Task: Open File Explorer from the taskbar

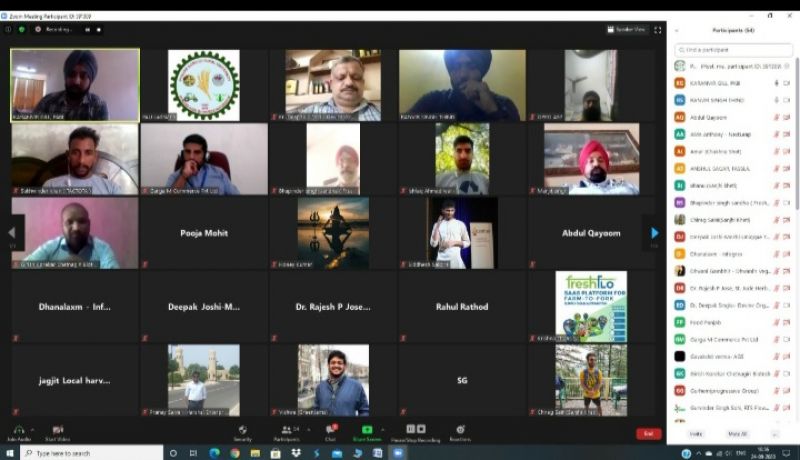Action: (x=255, y=453)
